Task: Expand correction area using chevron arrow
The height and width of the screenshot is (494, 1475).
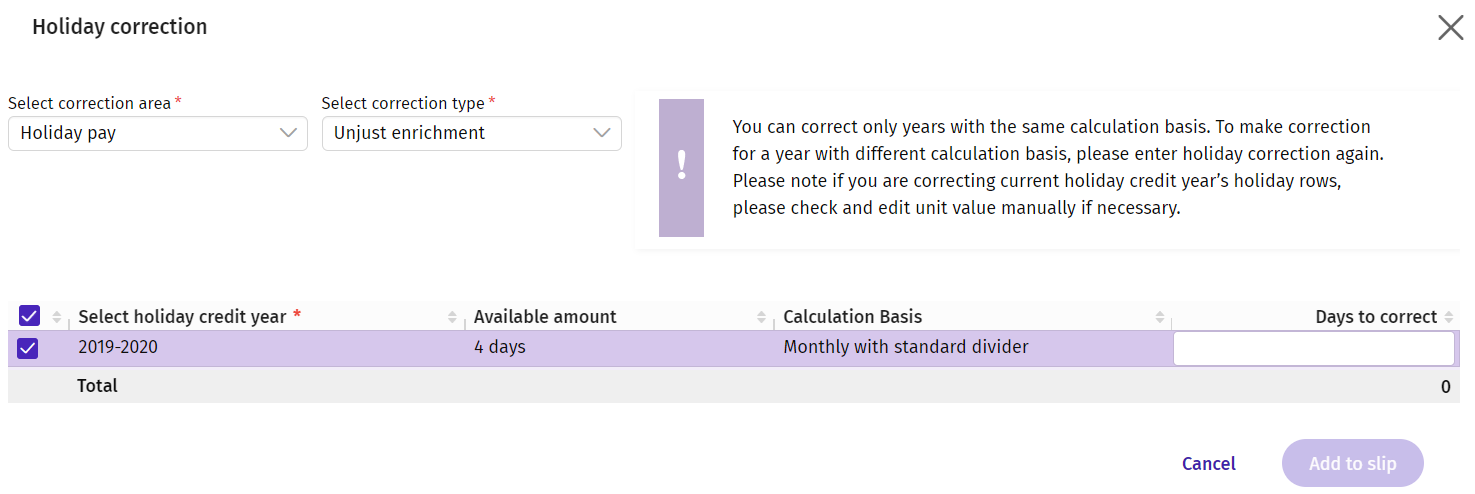Action: [x=288, y=133]
